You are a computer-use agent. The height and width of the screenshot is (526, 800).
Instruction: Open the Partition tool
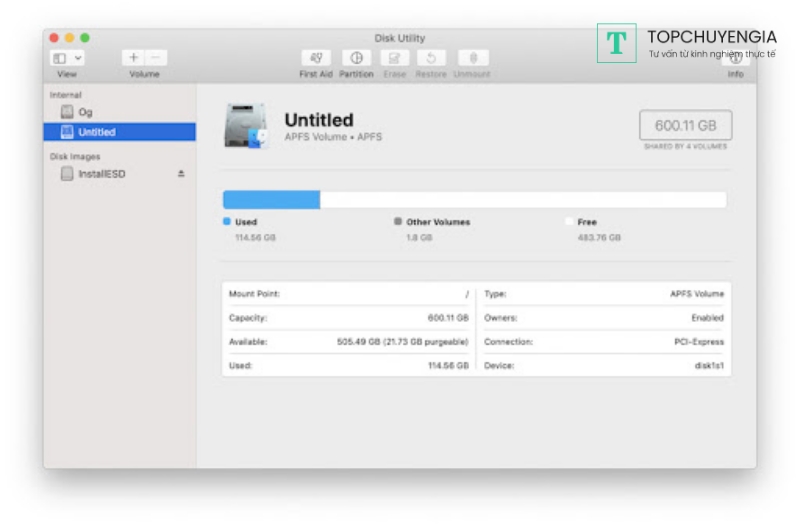pyautogui.click(x=356, y=59)
